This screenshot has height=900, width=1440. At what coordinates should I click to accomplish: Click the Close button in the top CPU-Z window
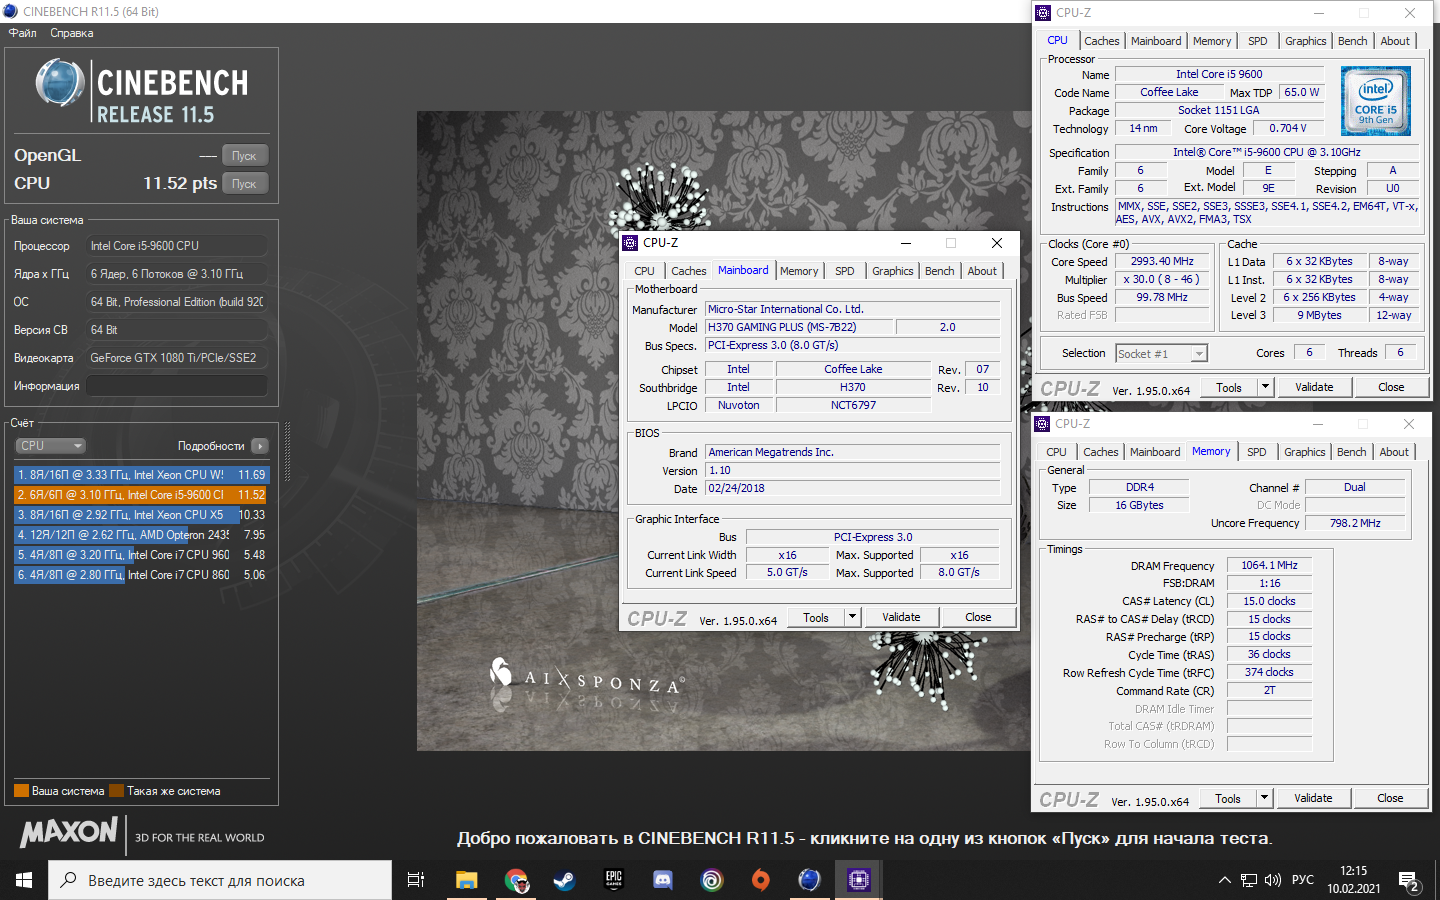tap(1391, 387)
